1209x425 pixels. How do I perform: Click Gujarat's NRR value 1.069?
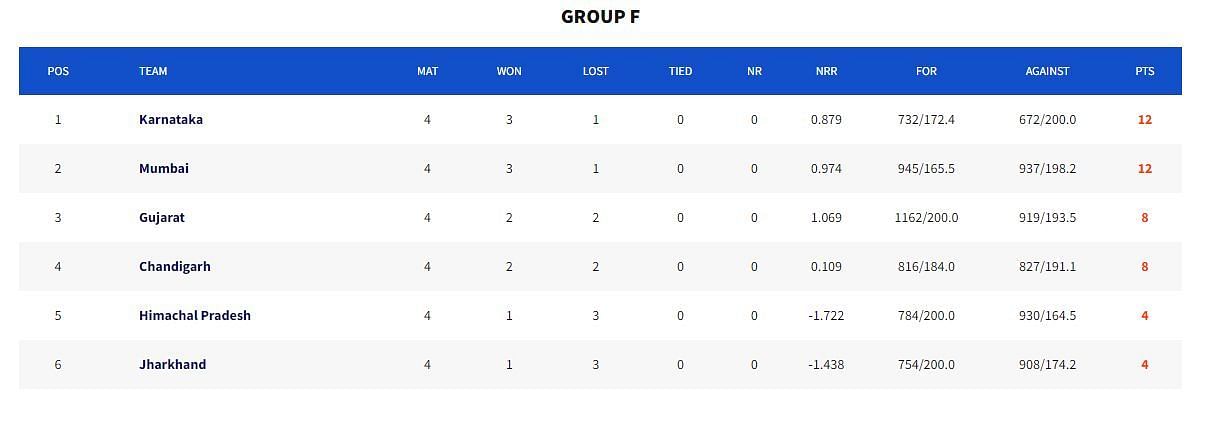(826, 217)
